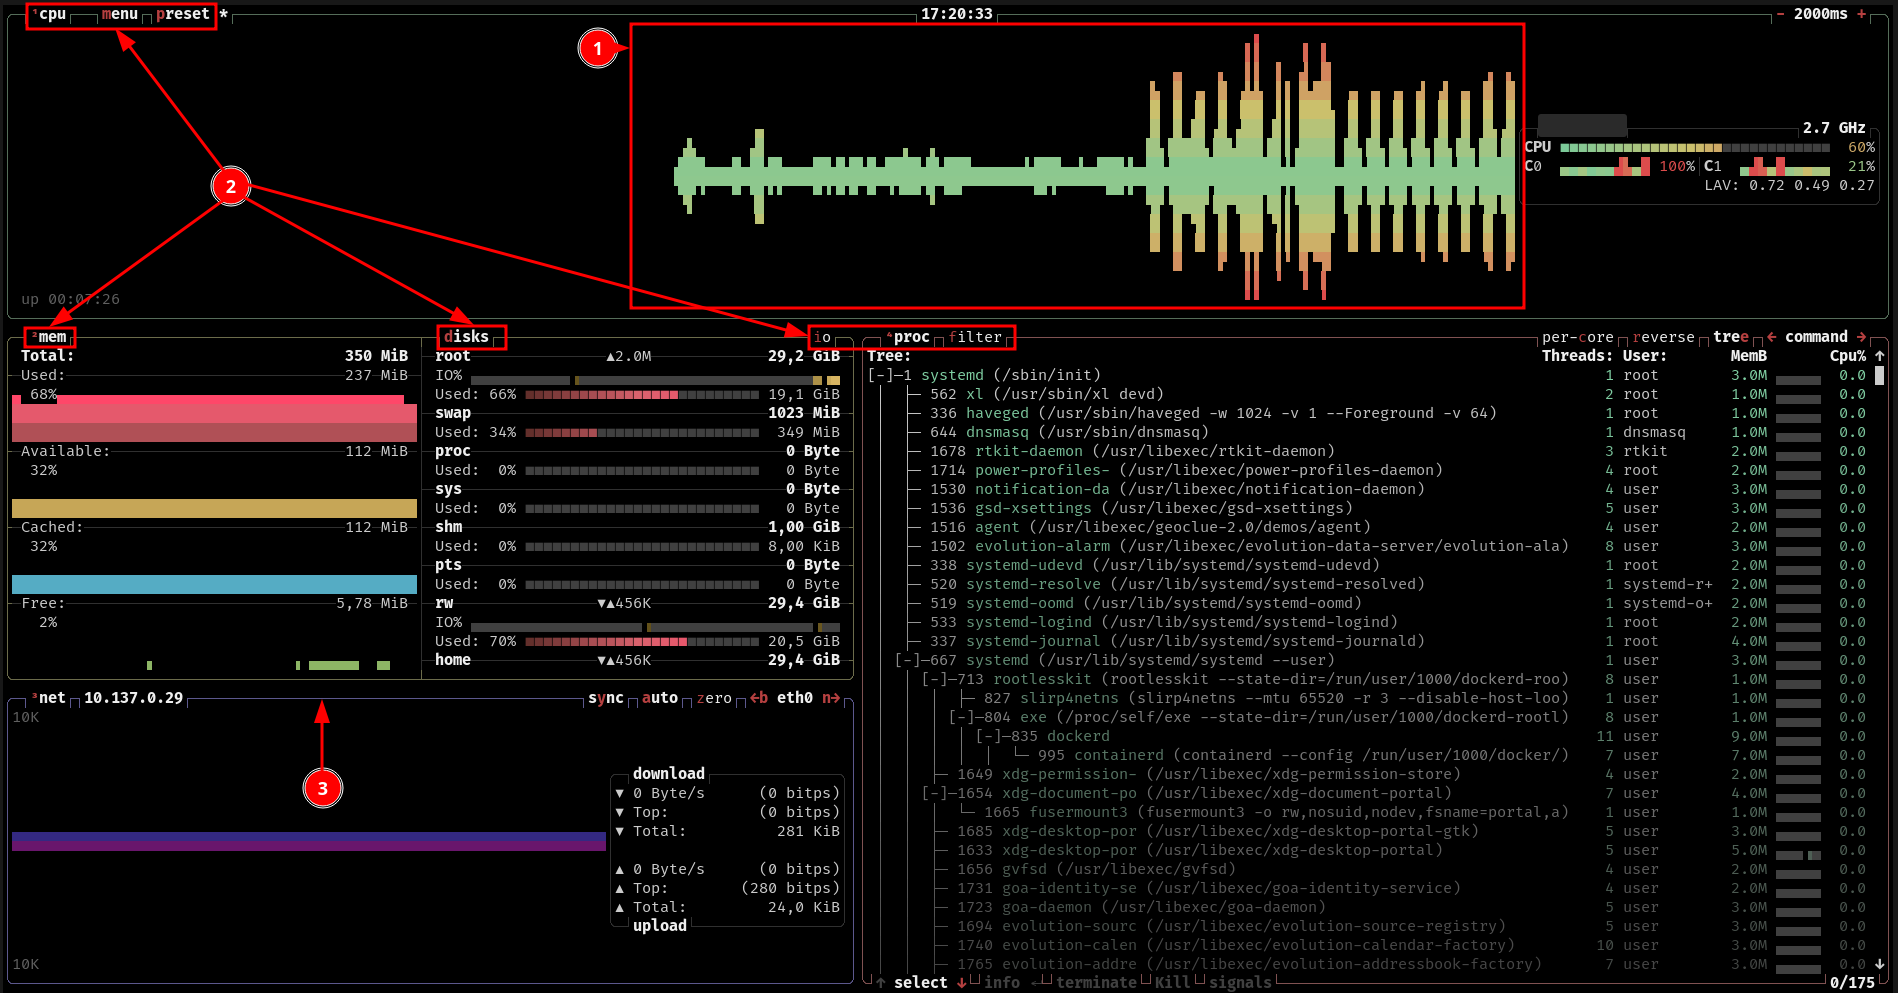Toggle process tree view
The width and height of the screenshot is (1898, 993).
point(1731,337)
